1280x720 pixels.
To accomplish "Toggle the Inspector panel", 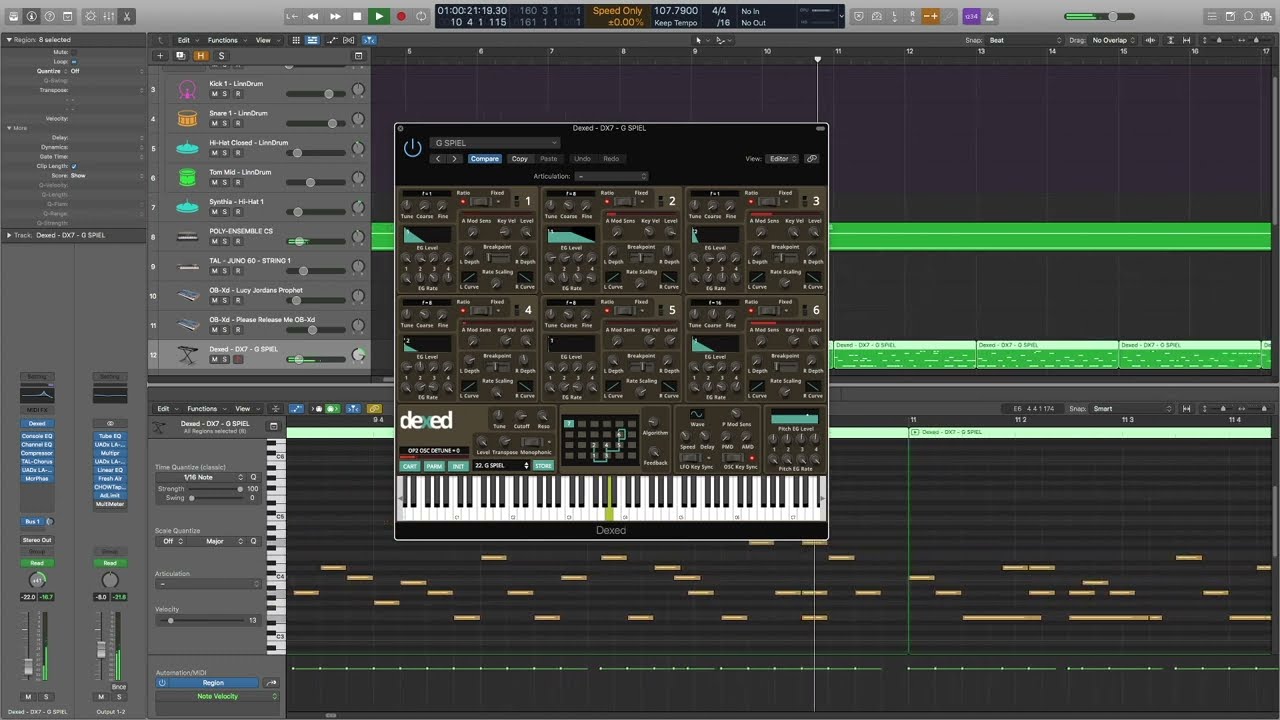I will point(32,16).
